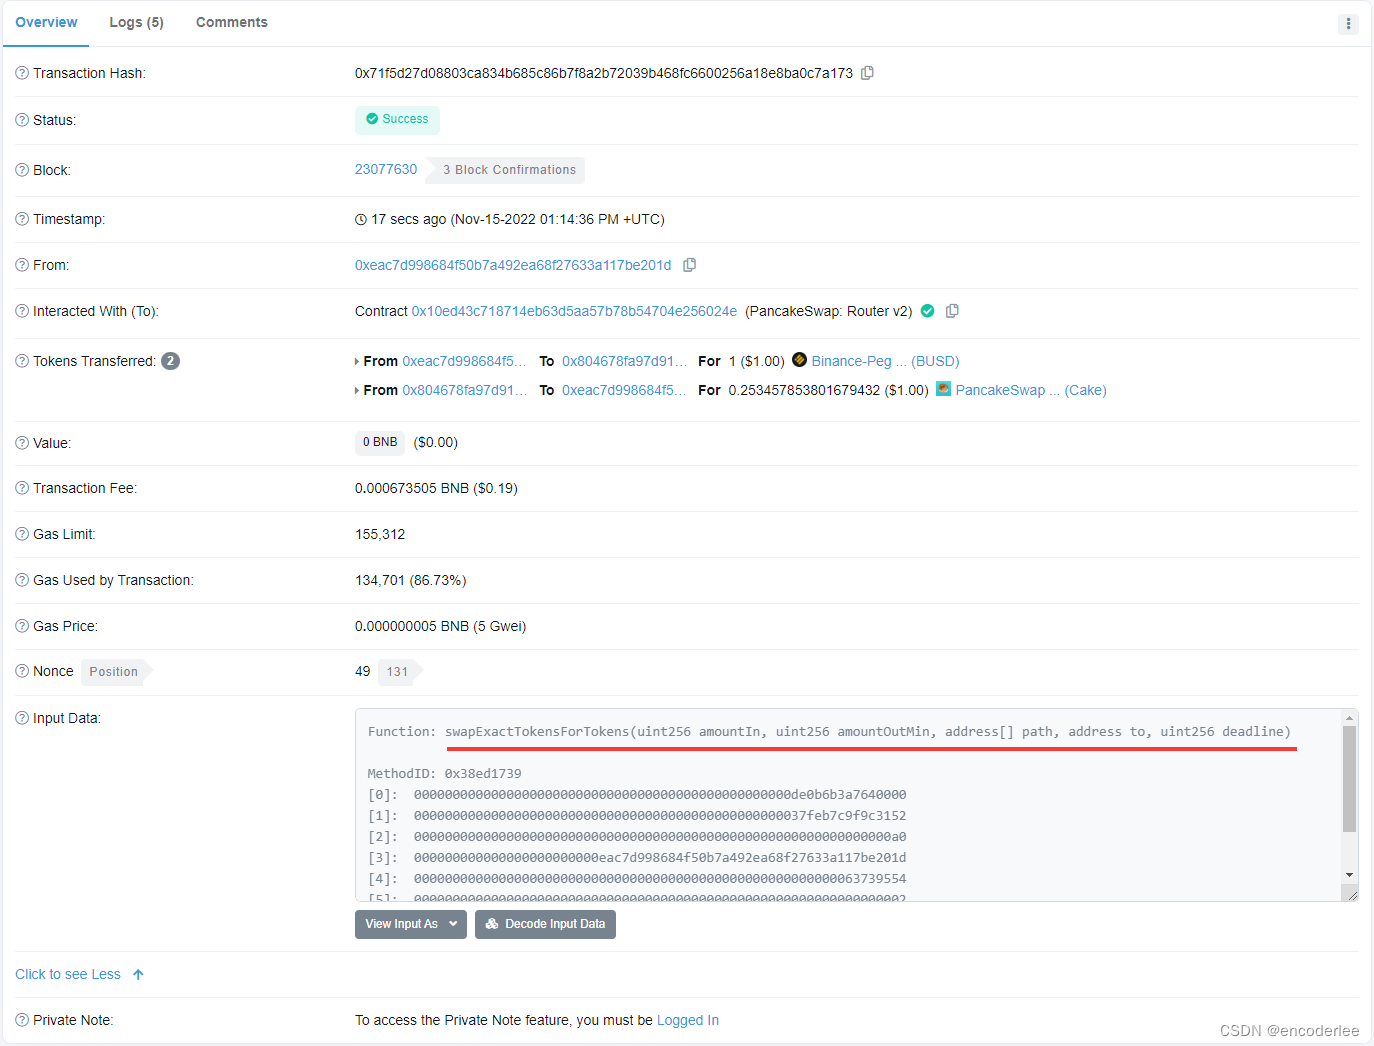Click the help icon next to Transaction Hash

[x=22, y=73]
